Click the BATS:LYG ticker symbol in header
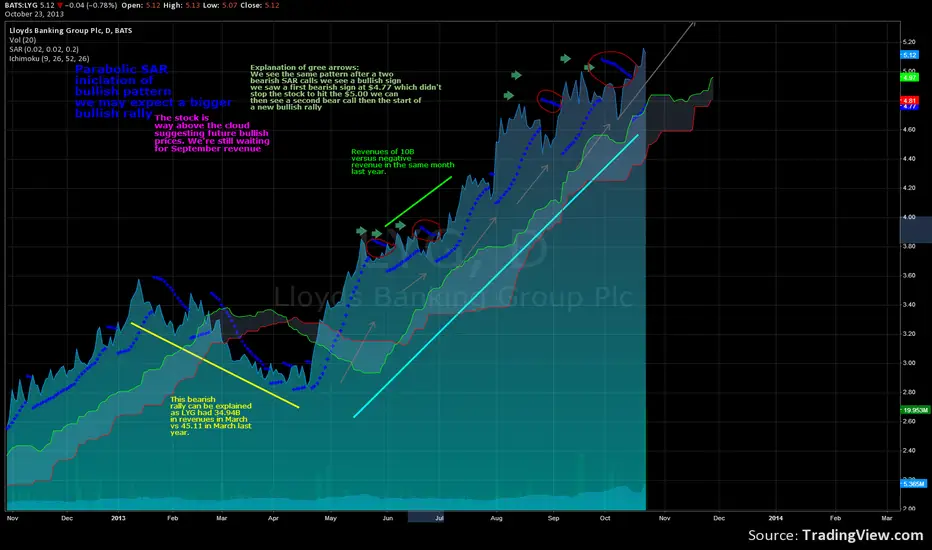 (x=21, y=5)
